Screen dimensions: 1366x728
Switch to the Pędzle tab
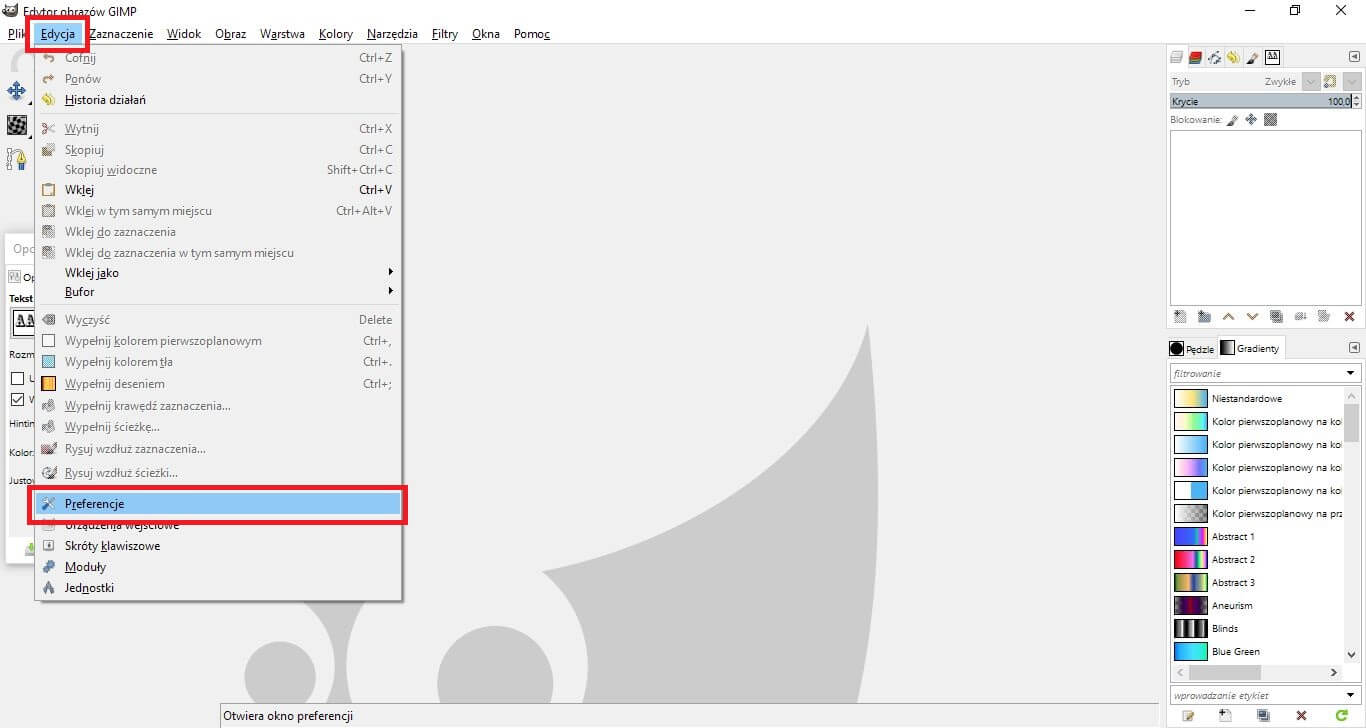pyautogui.click(x=1192, y=349)
